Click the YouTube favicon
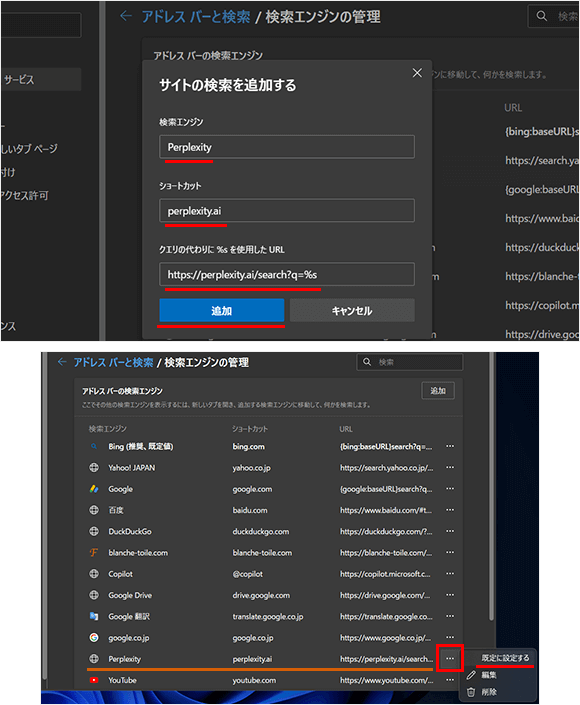Image resolution: width=580 pixels, height=705 pixels. point(94,680)
